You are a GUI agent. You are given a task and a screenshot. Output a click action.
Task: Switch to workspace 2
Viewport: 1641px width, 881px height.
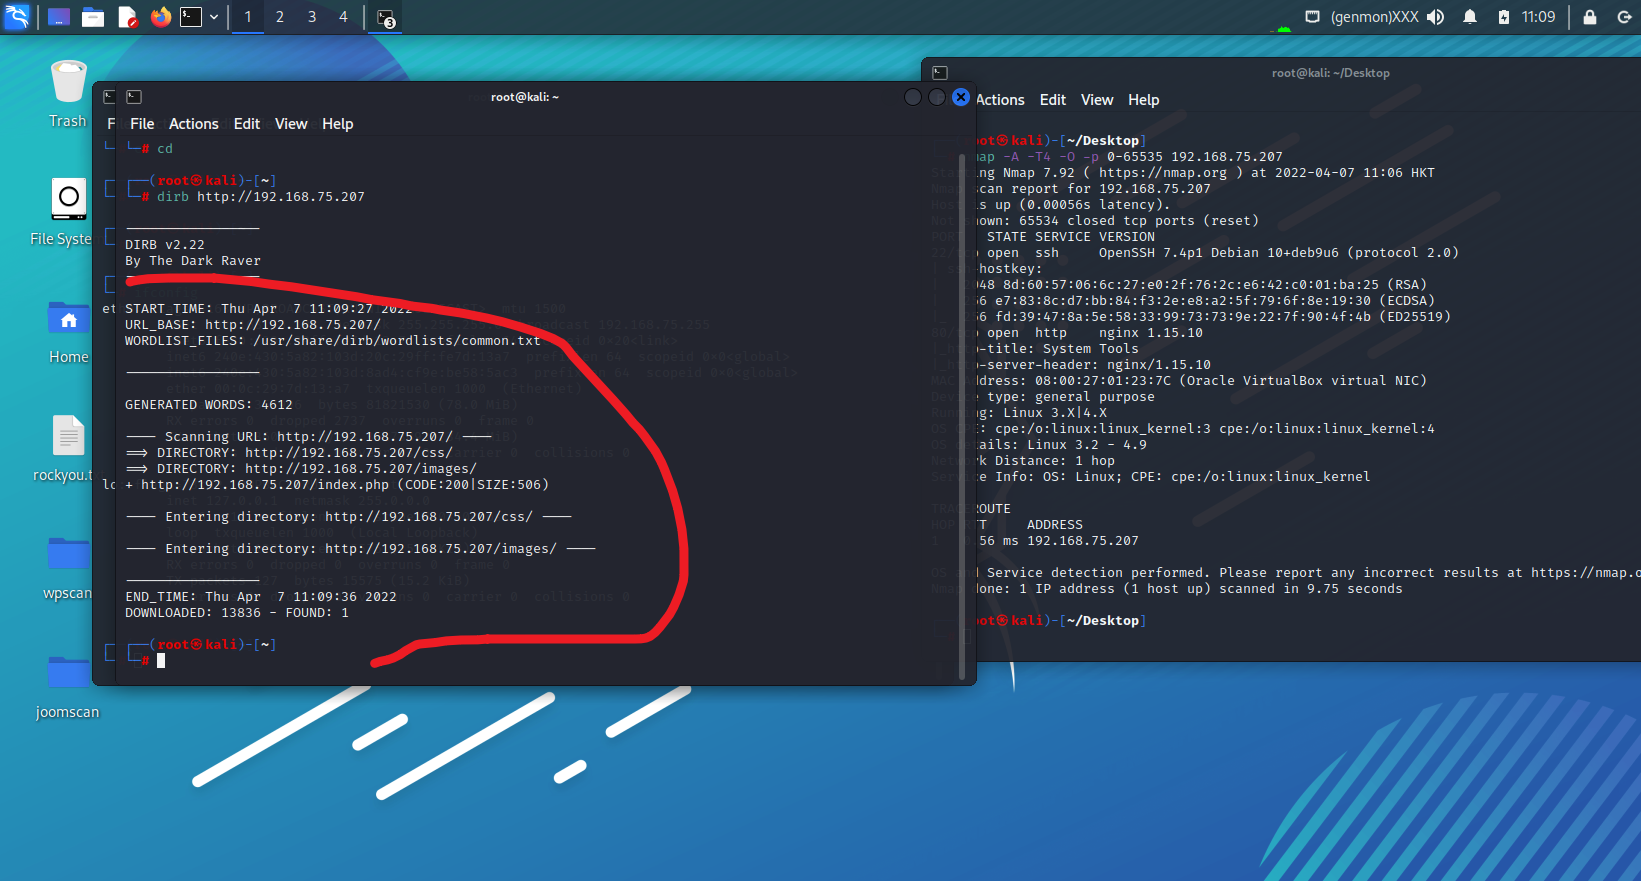tap(280, 17)
